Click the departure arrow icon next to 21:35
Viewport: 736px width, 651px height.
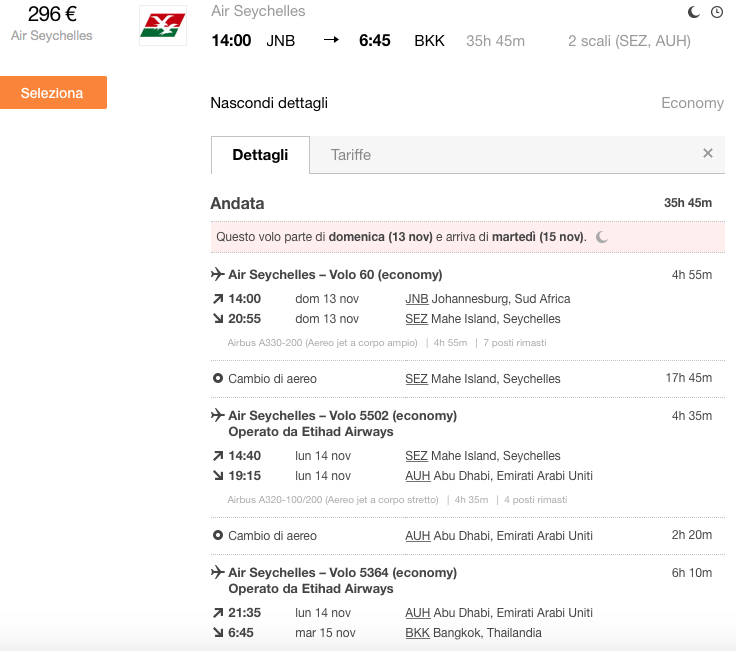pos(218,613)
